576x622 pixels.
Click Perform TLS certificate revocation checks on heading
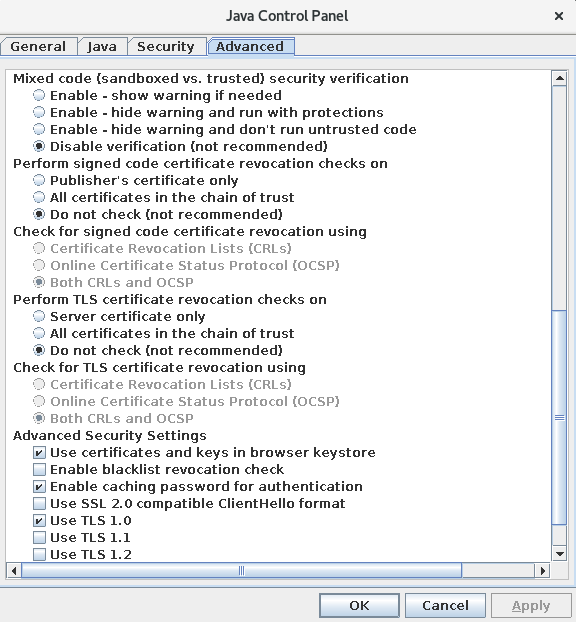pos(170,299)
